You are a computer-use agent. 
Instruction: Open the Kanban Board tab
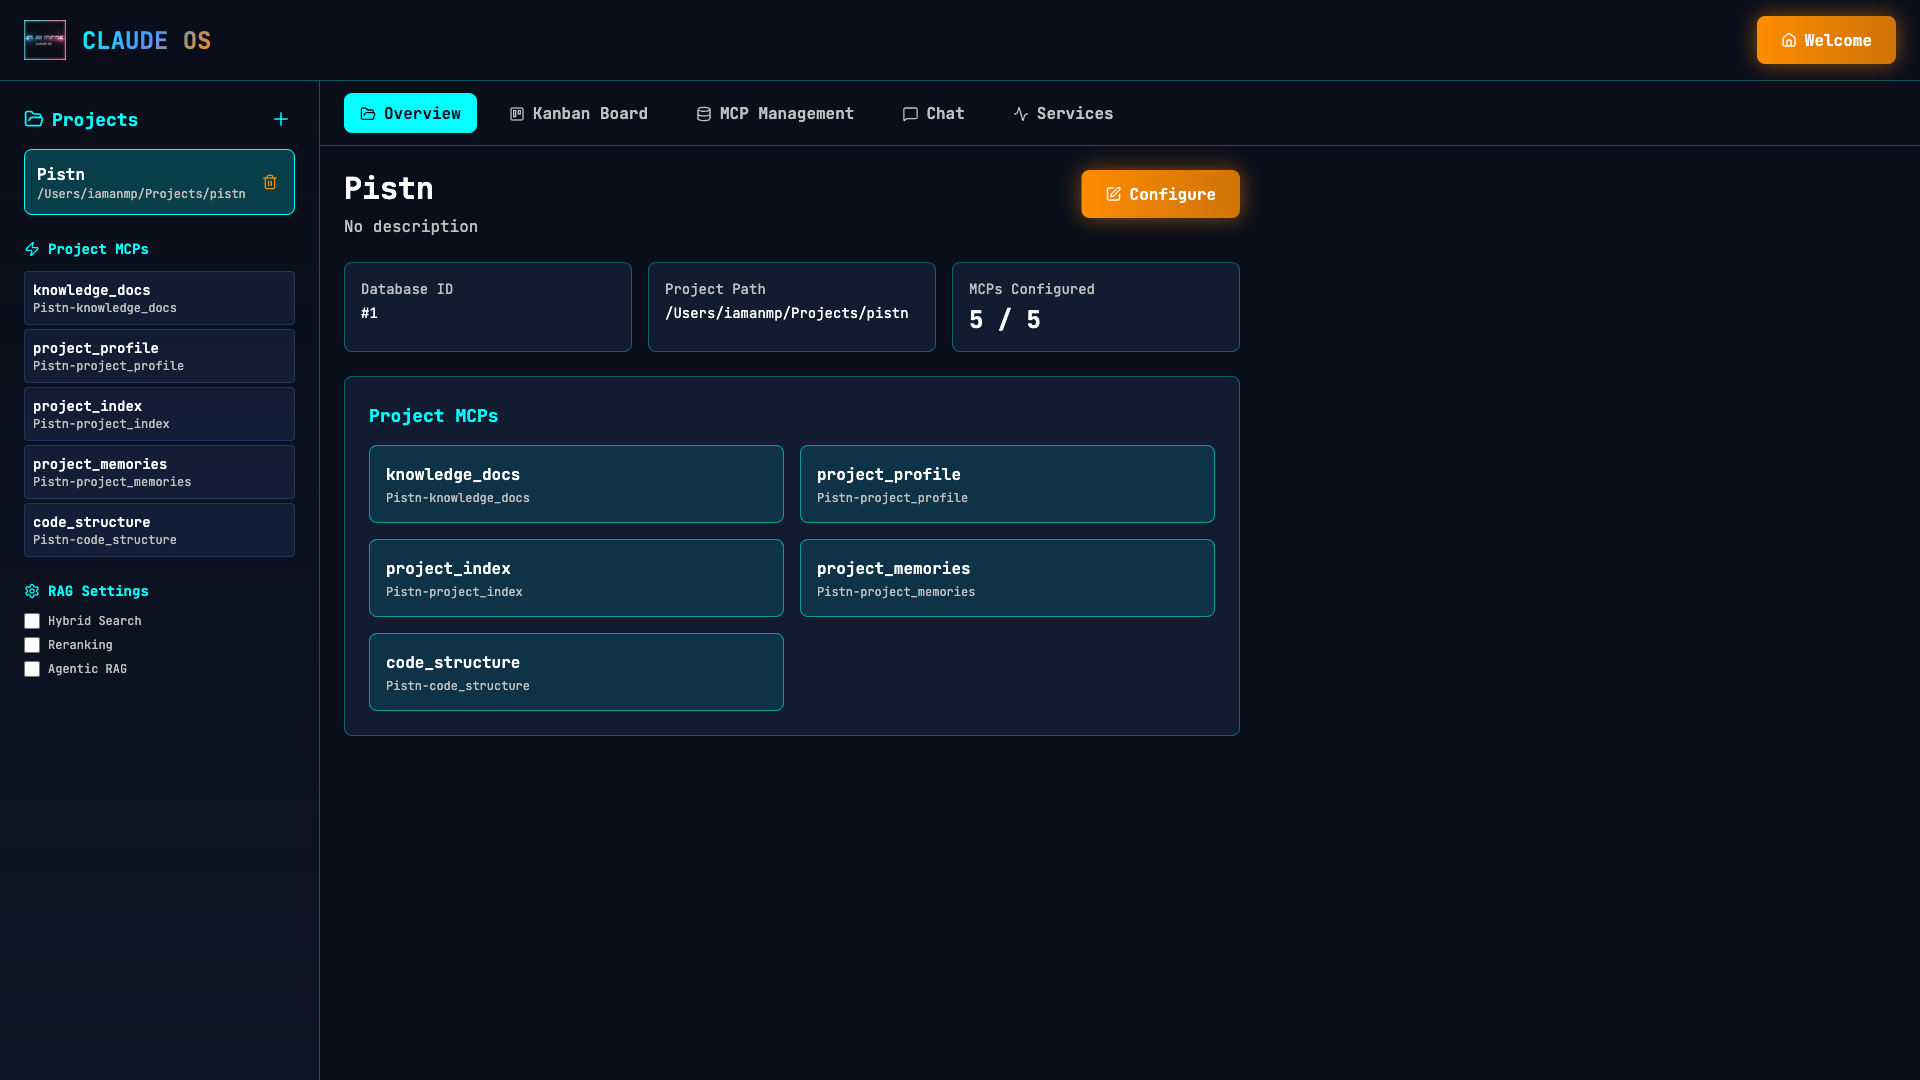tap(579, 113)
